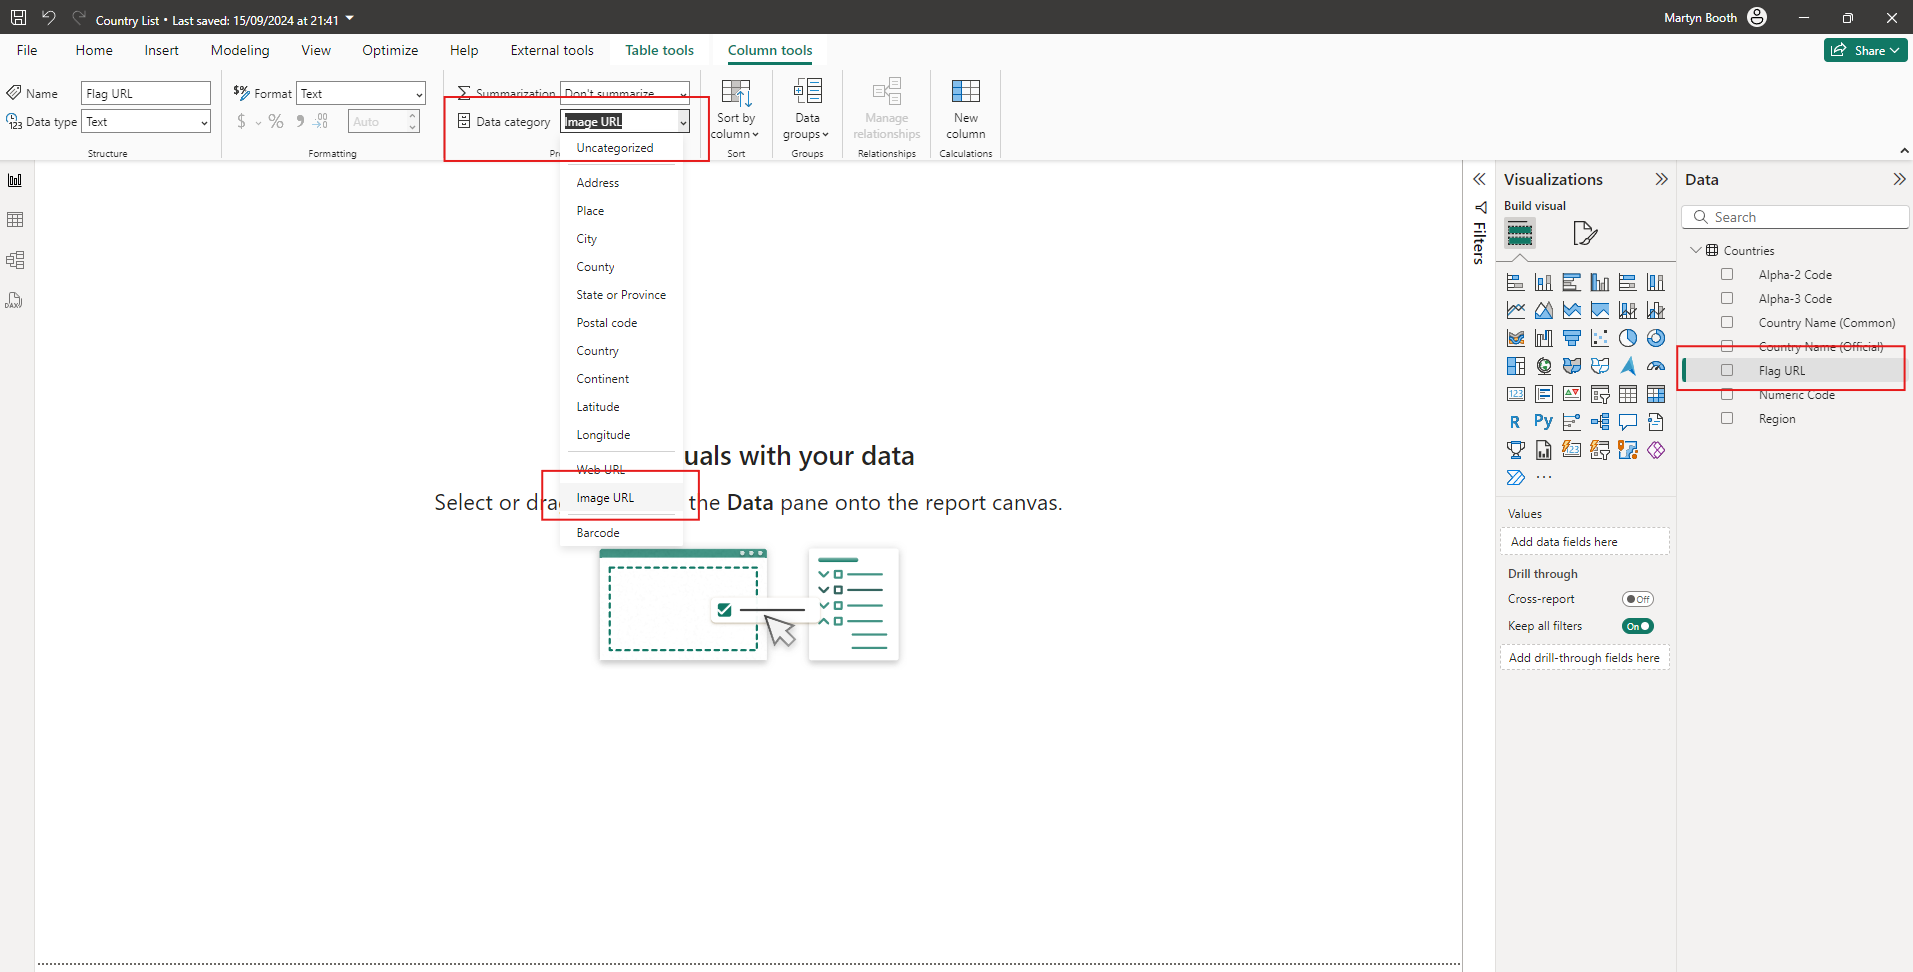Collapse the Countries table in Data pane
The height and width of the screenshot is (972, 1913).
point(1695,250)
